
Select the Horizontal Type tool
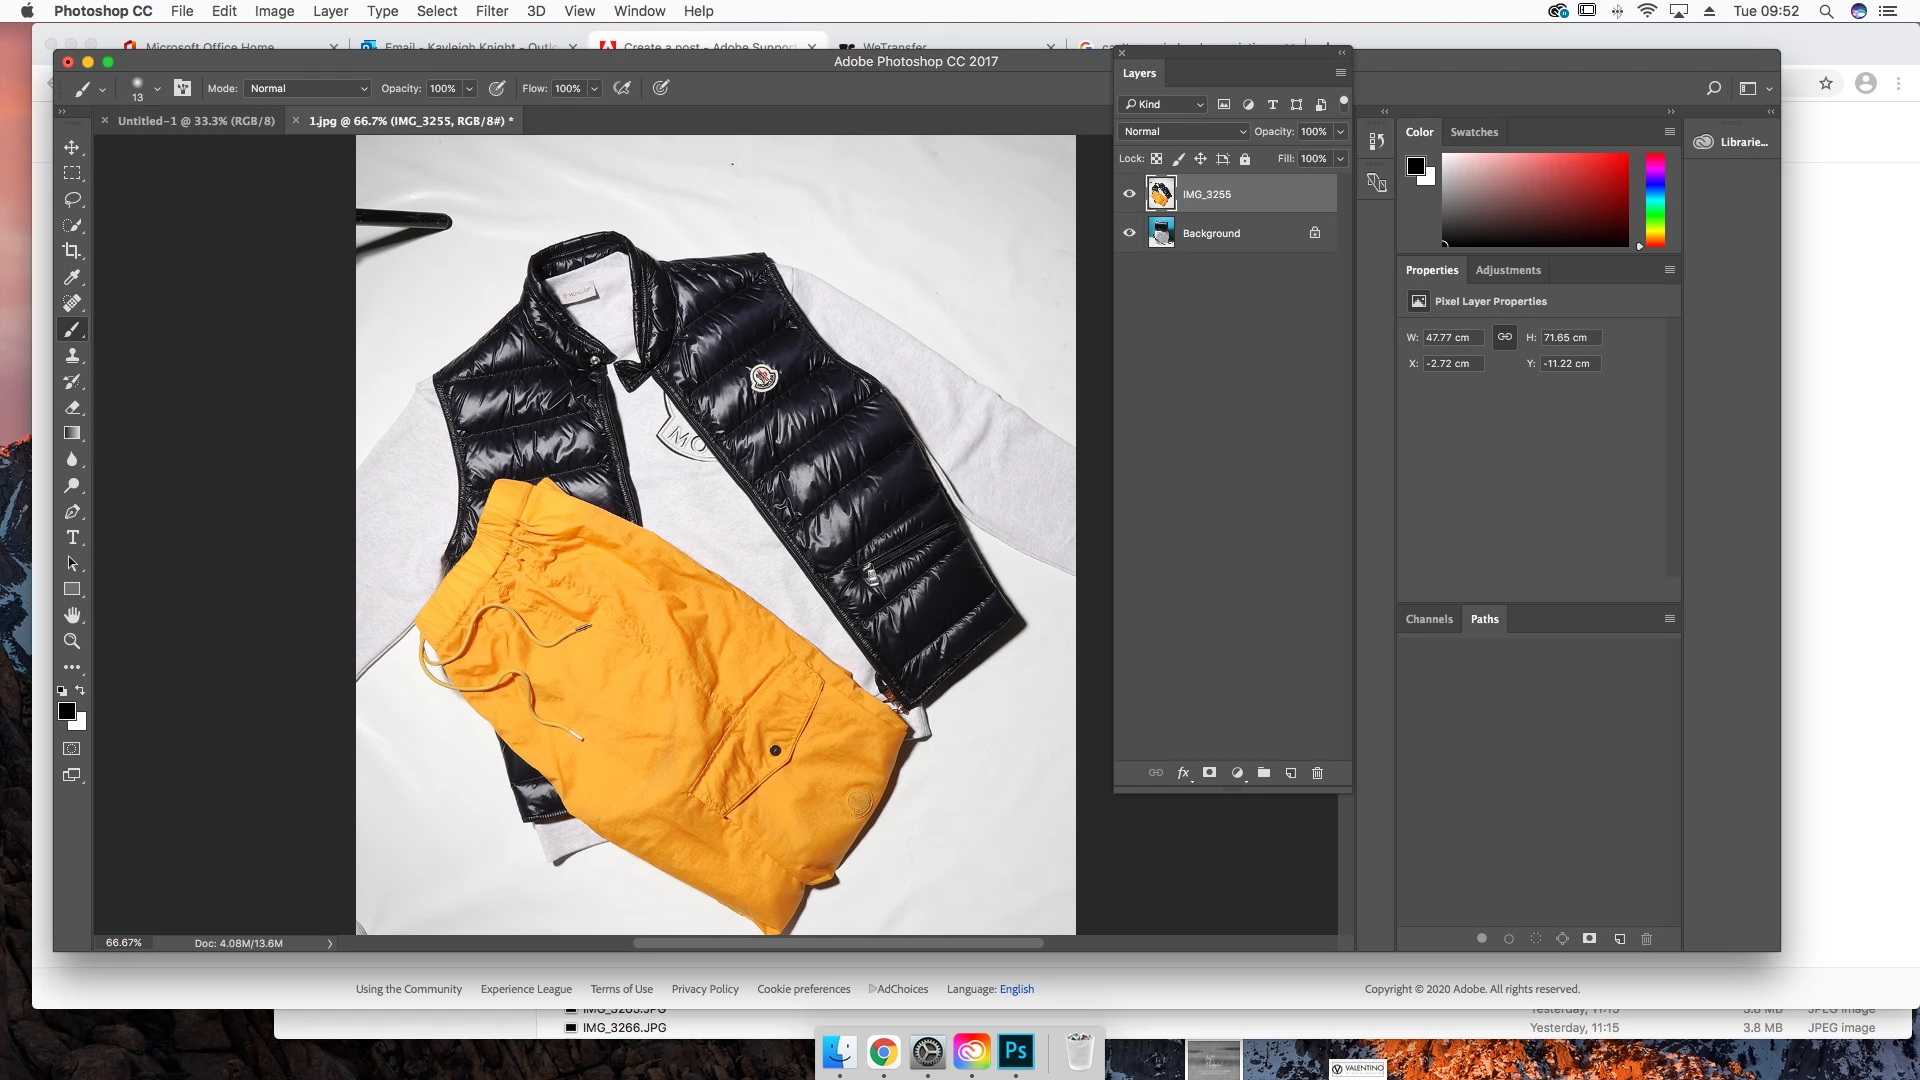pos(72,538)
